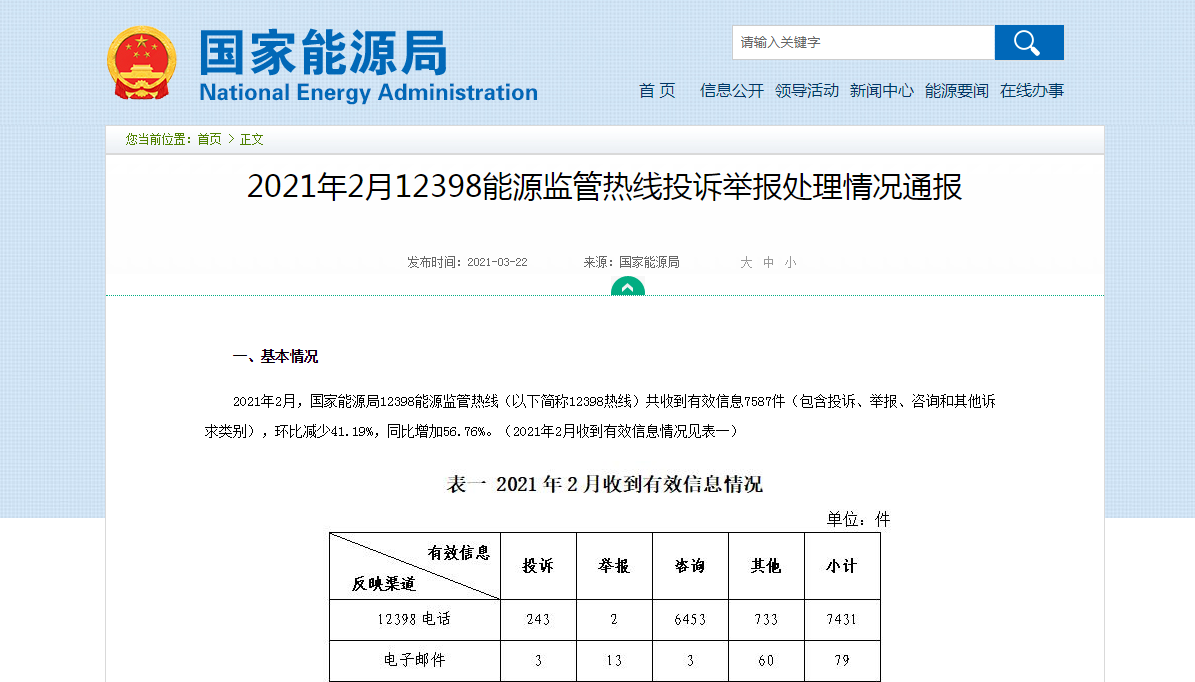
Task: Click the 小计 column header cell
Action: (841, 566)
